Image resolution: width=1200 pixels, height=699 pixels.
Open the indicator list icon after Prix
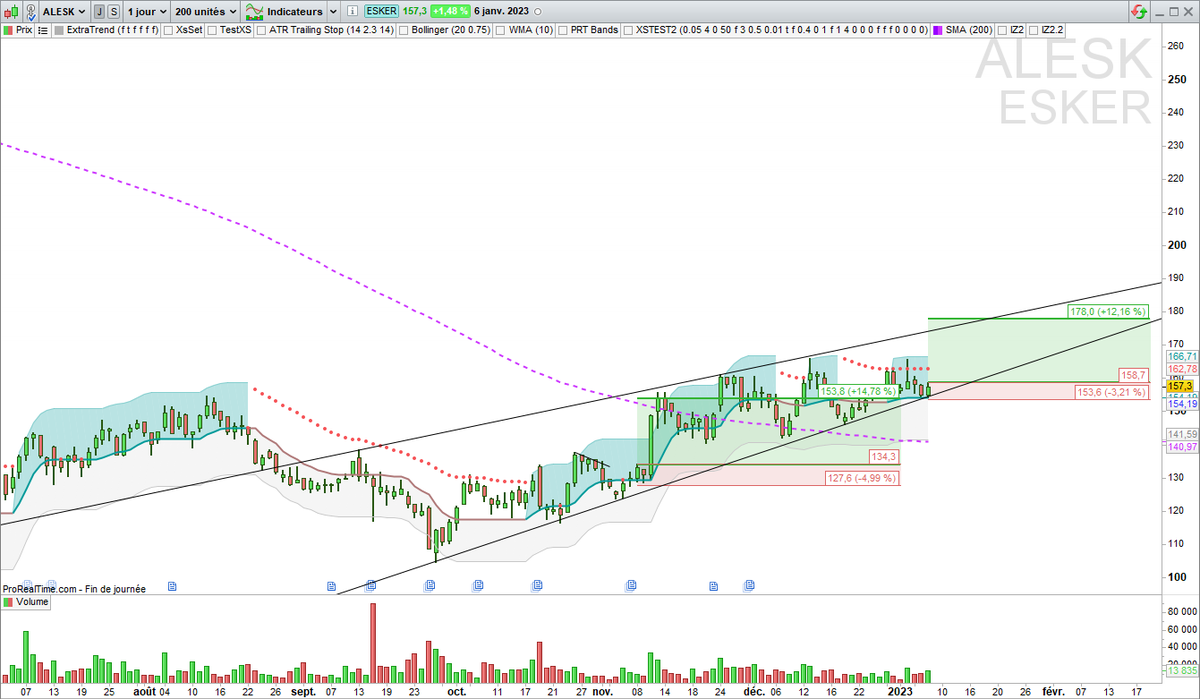[x=43, y=30]
